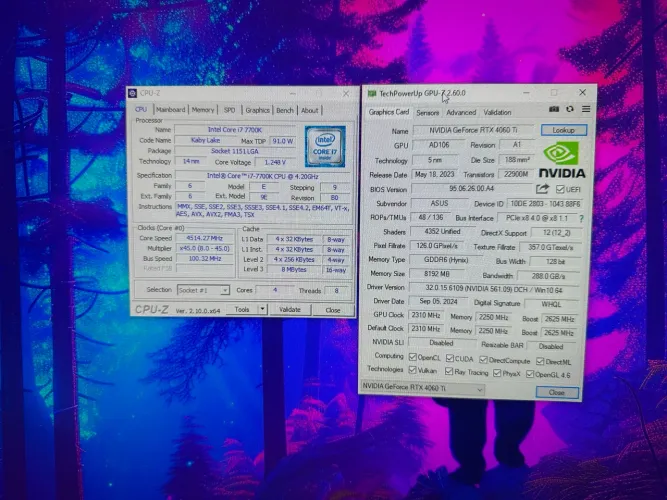This screenshot has height=500, width=667.
Task: Open the About tab in CPU-Z
Action: click(x=310, y=111)
